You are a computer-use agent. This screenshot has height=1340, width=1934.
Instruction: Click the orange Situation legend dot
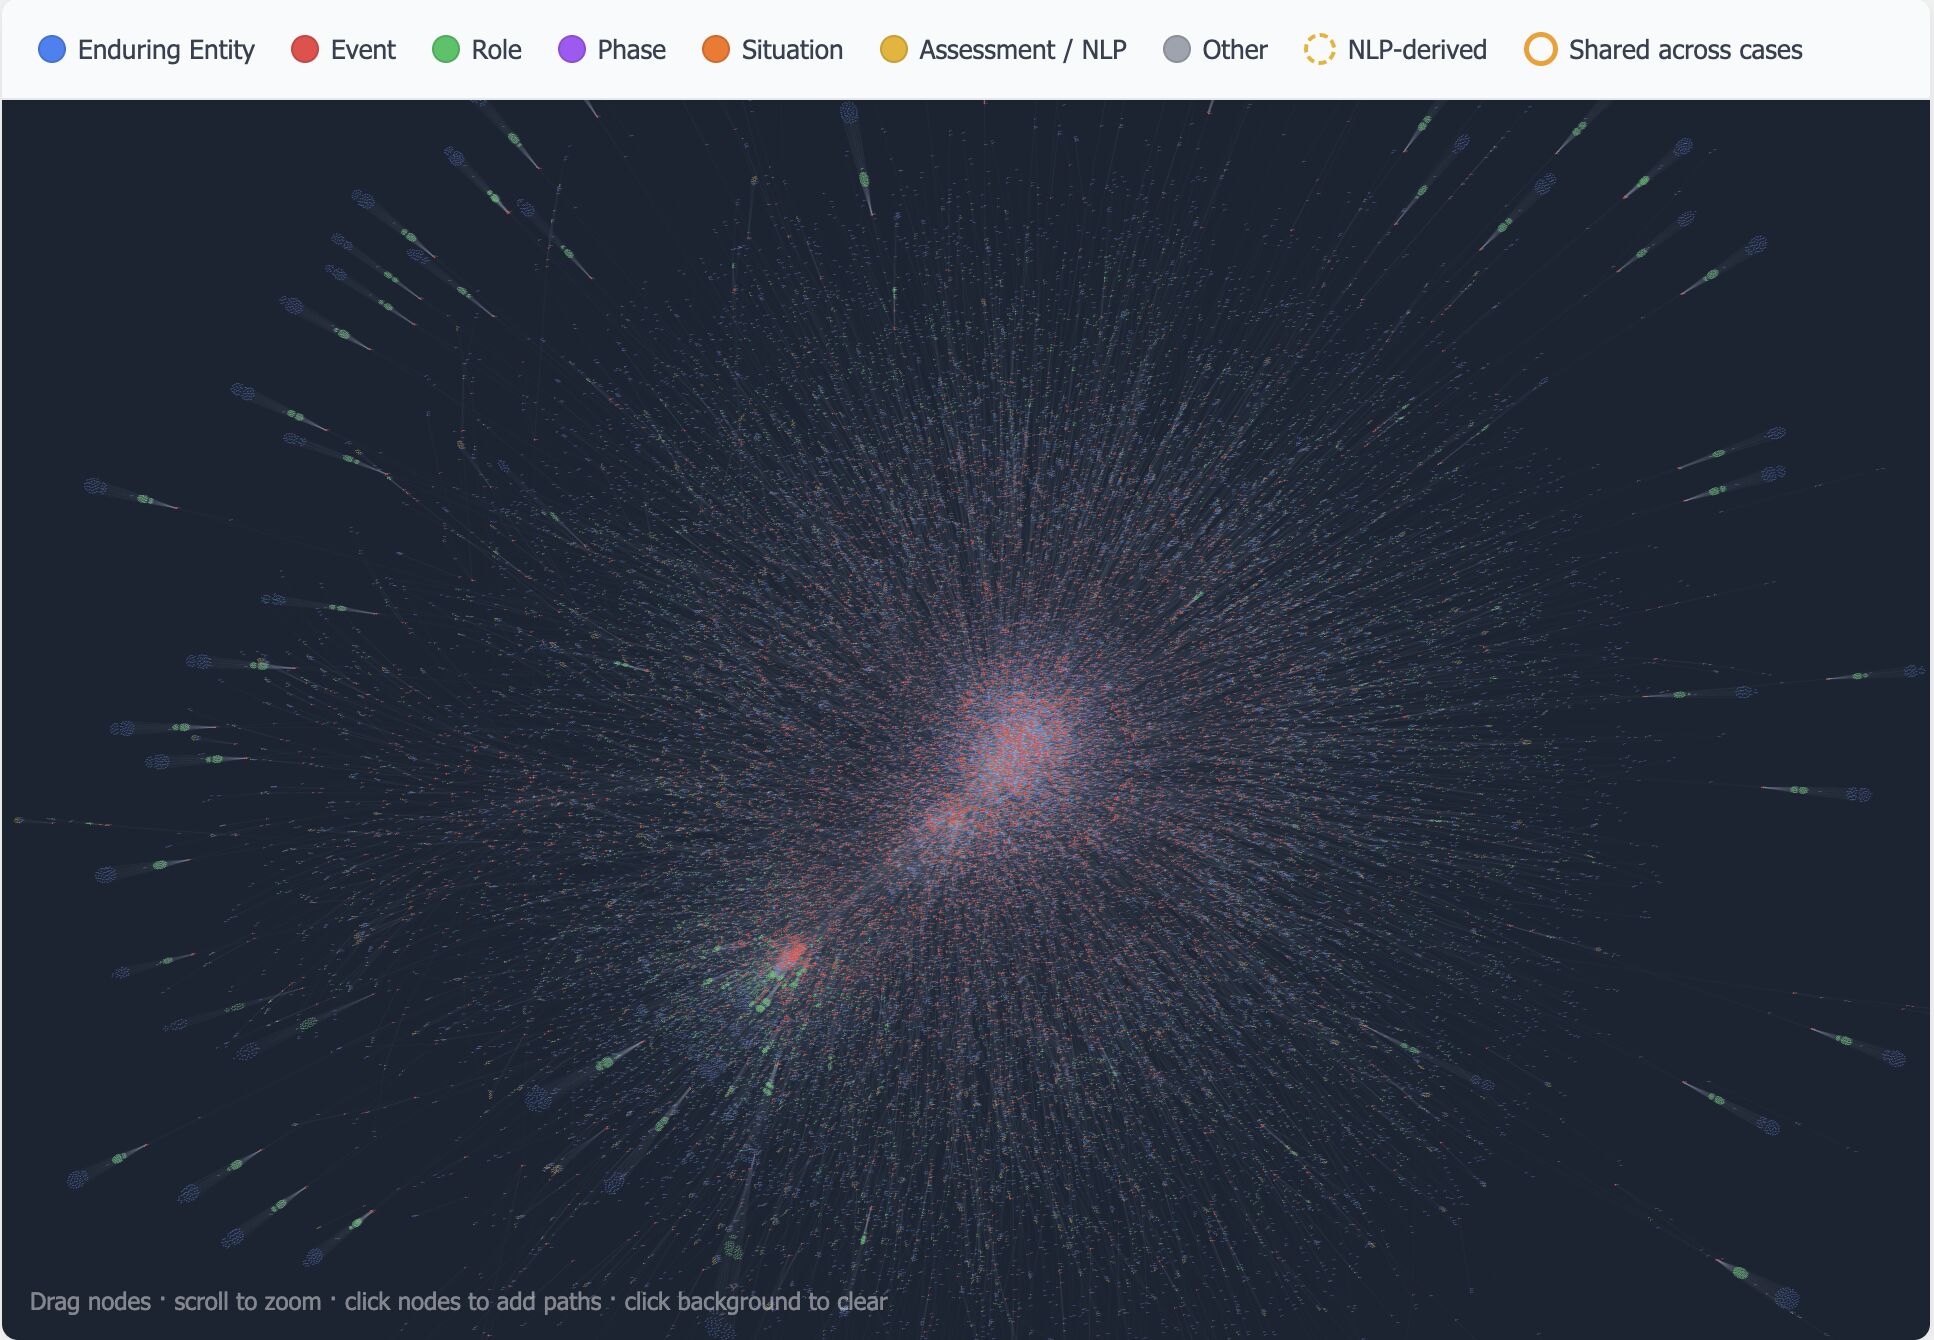click(716, 49)
